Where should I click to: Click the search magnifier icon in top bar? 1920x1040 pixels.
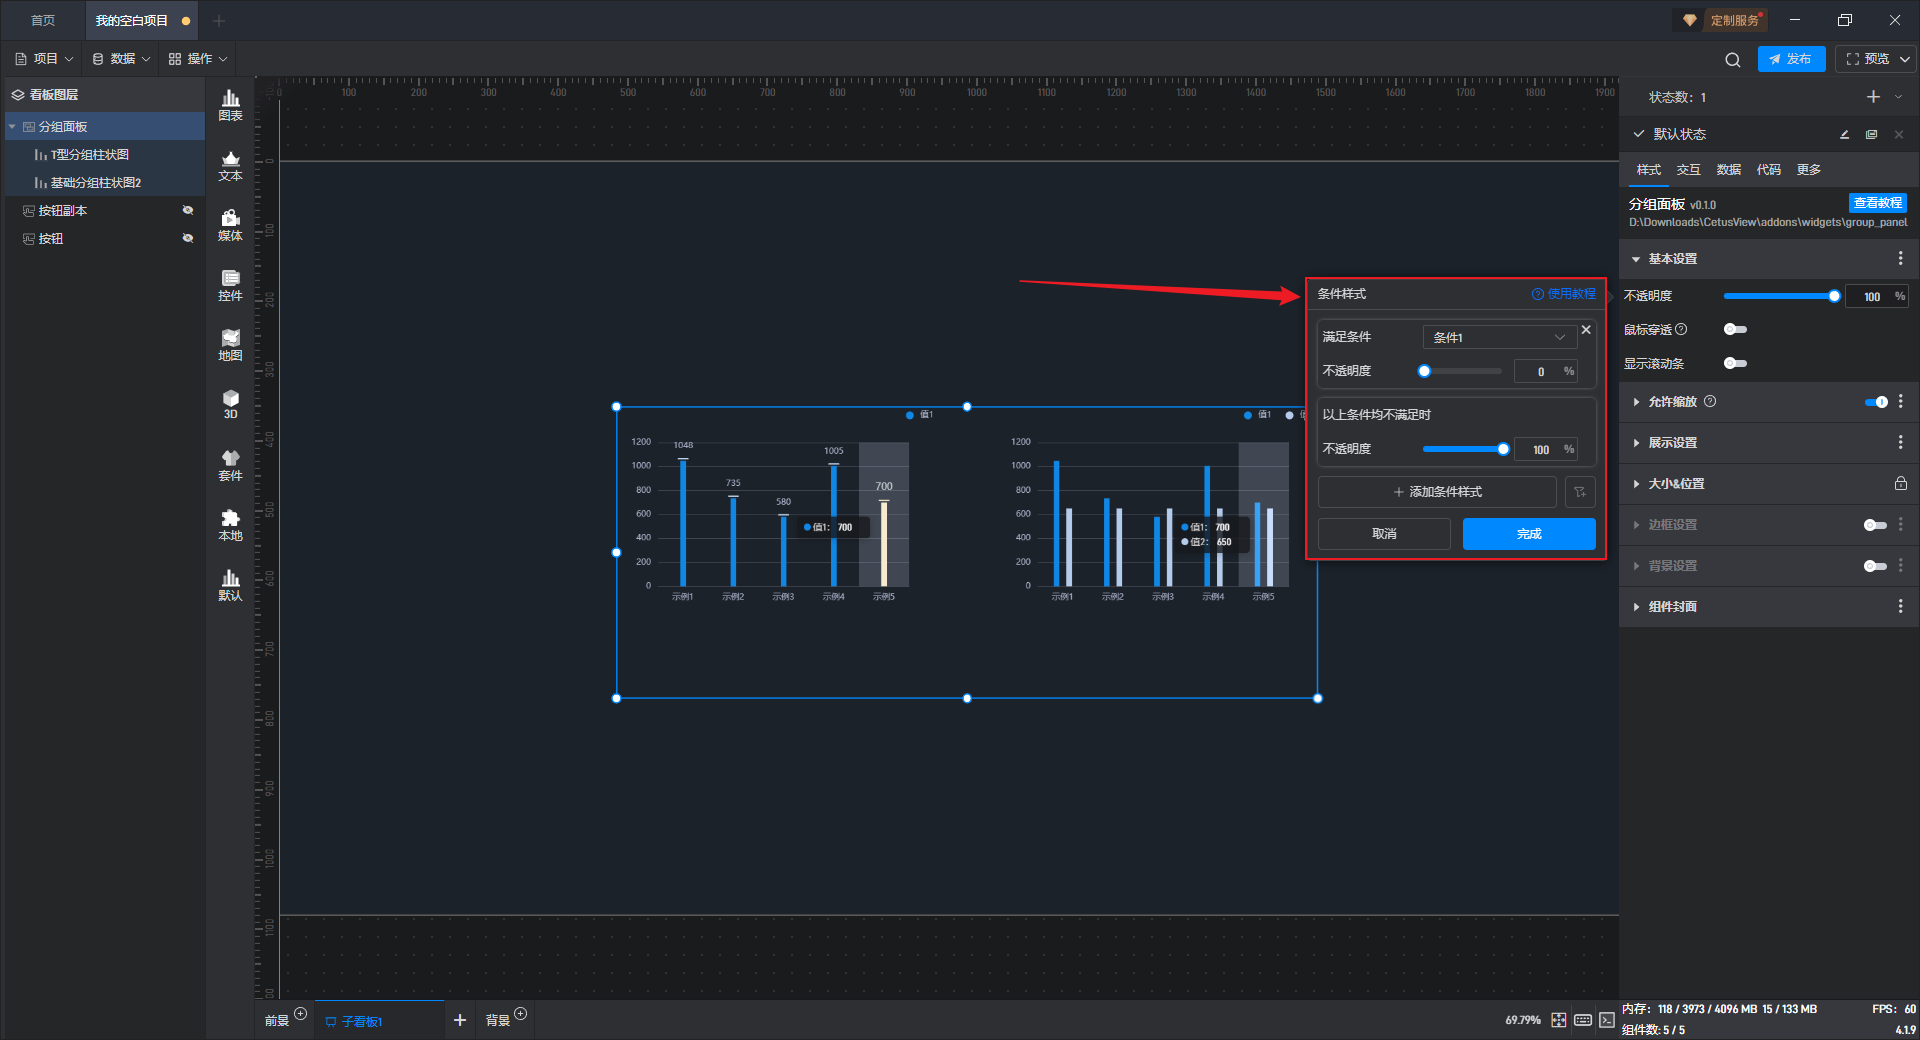[x=1732, y=60]
